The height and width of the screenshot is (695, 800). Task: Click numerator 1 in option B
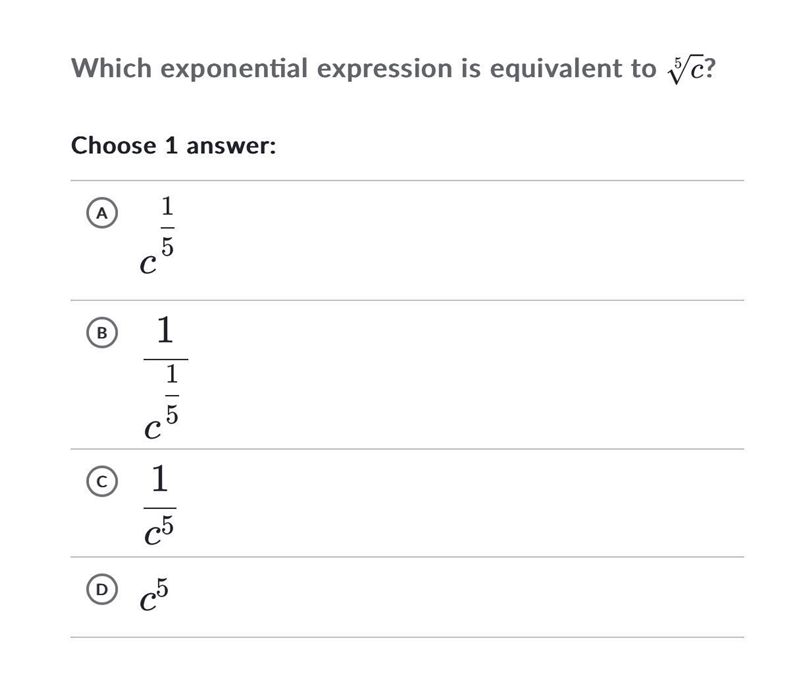[x=165, y=330]
